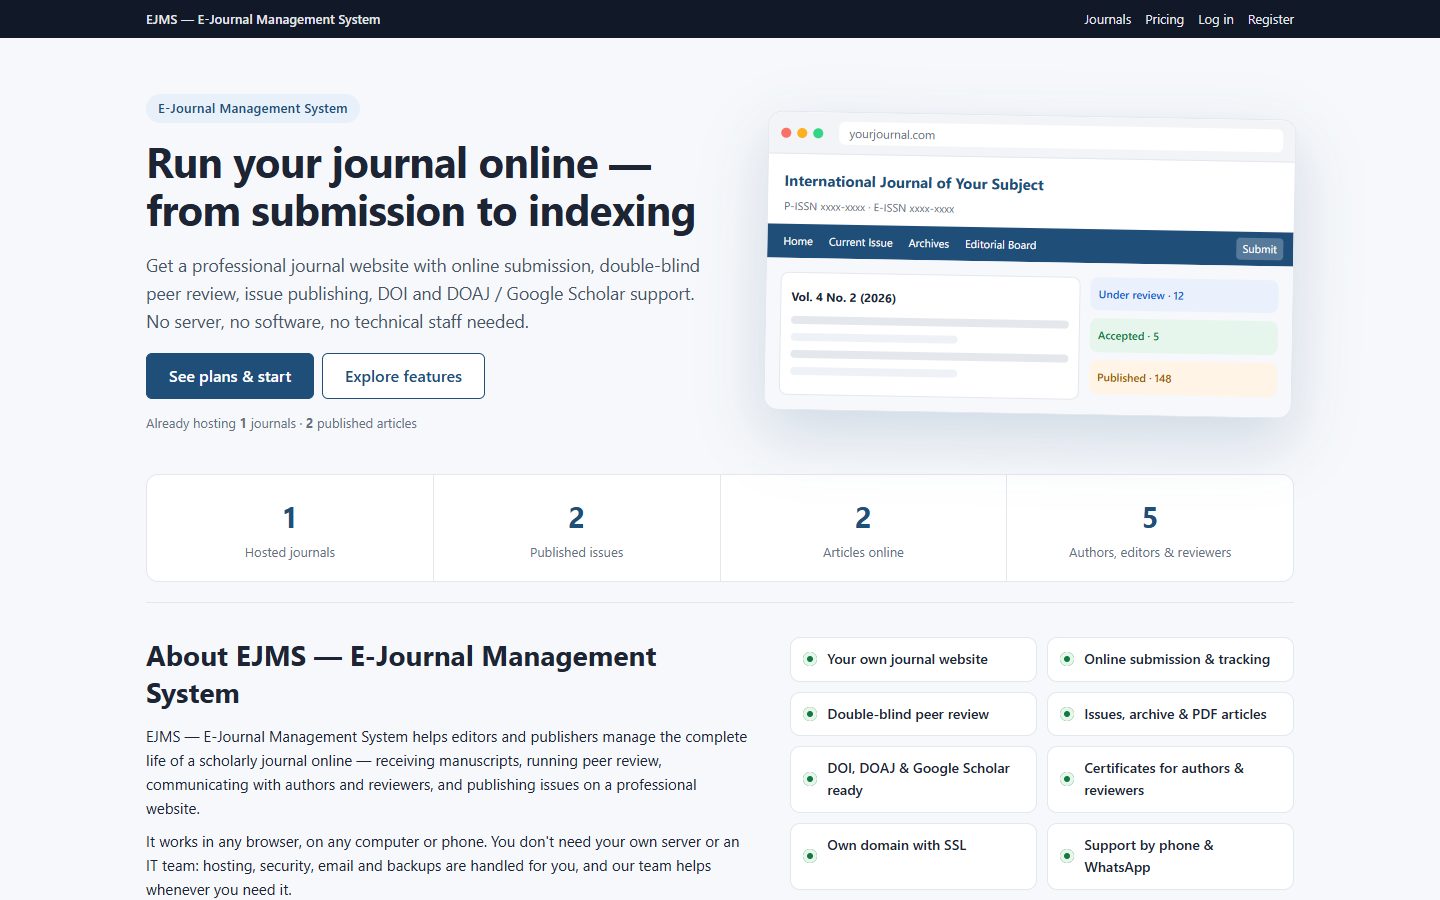Click the green bullet beside Certificates for authors & reviewers

1067,779
